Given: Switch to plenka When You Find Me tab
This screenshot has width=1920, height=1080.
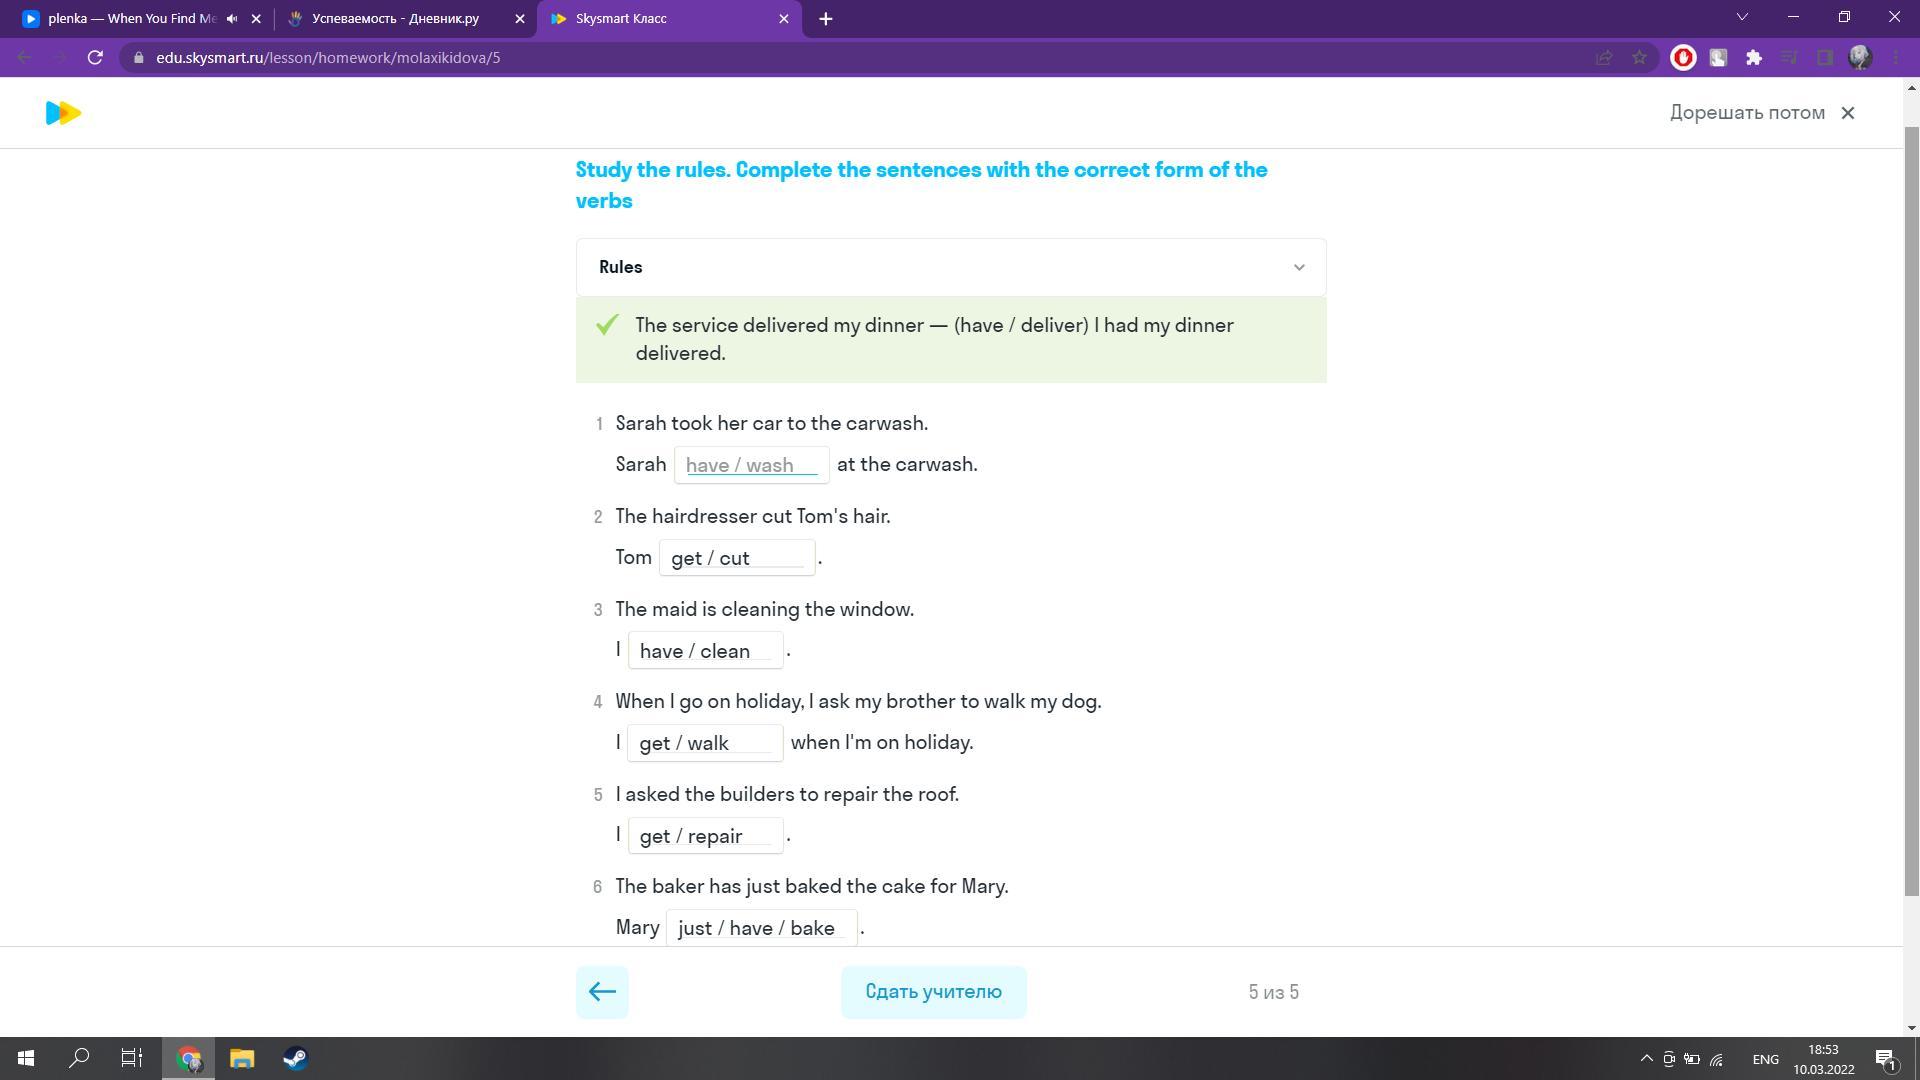Looking at the screenshot, I should (130, 19).
